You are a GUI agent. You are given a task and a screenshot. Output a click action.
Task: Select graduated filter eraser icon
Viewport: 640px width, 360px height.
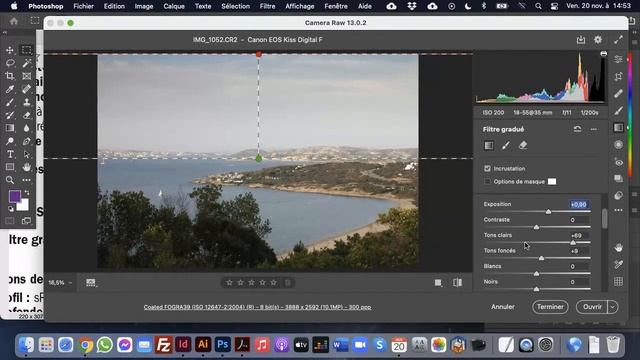(523, 145)
